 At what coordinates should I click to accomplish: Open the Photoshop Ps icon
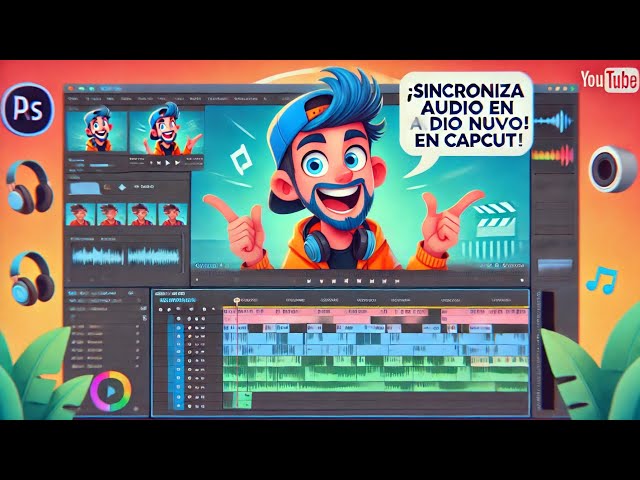click(27, 109)
